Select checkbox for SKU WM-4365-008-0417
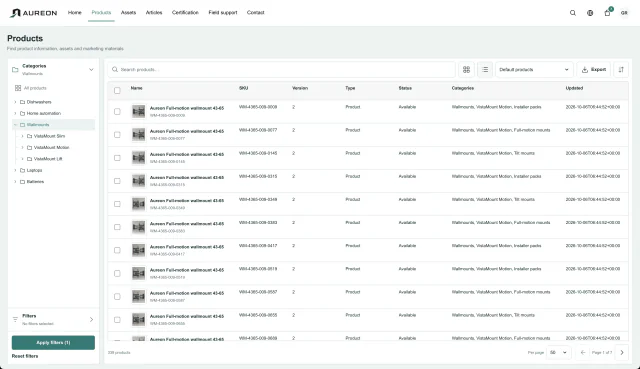Viewport: 640px width, 369px height. click(117, 250)
